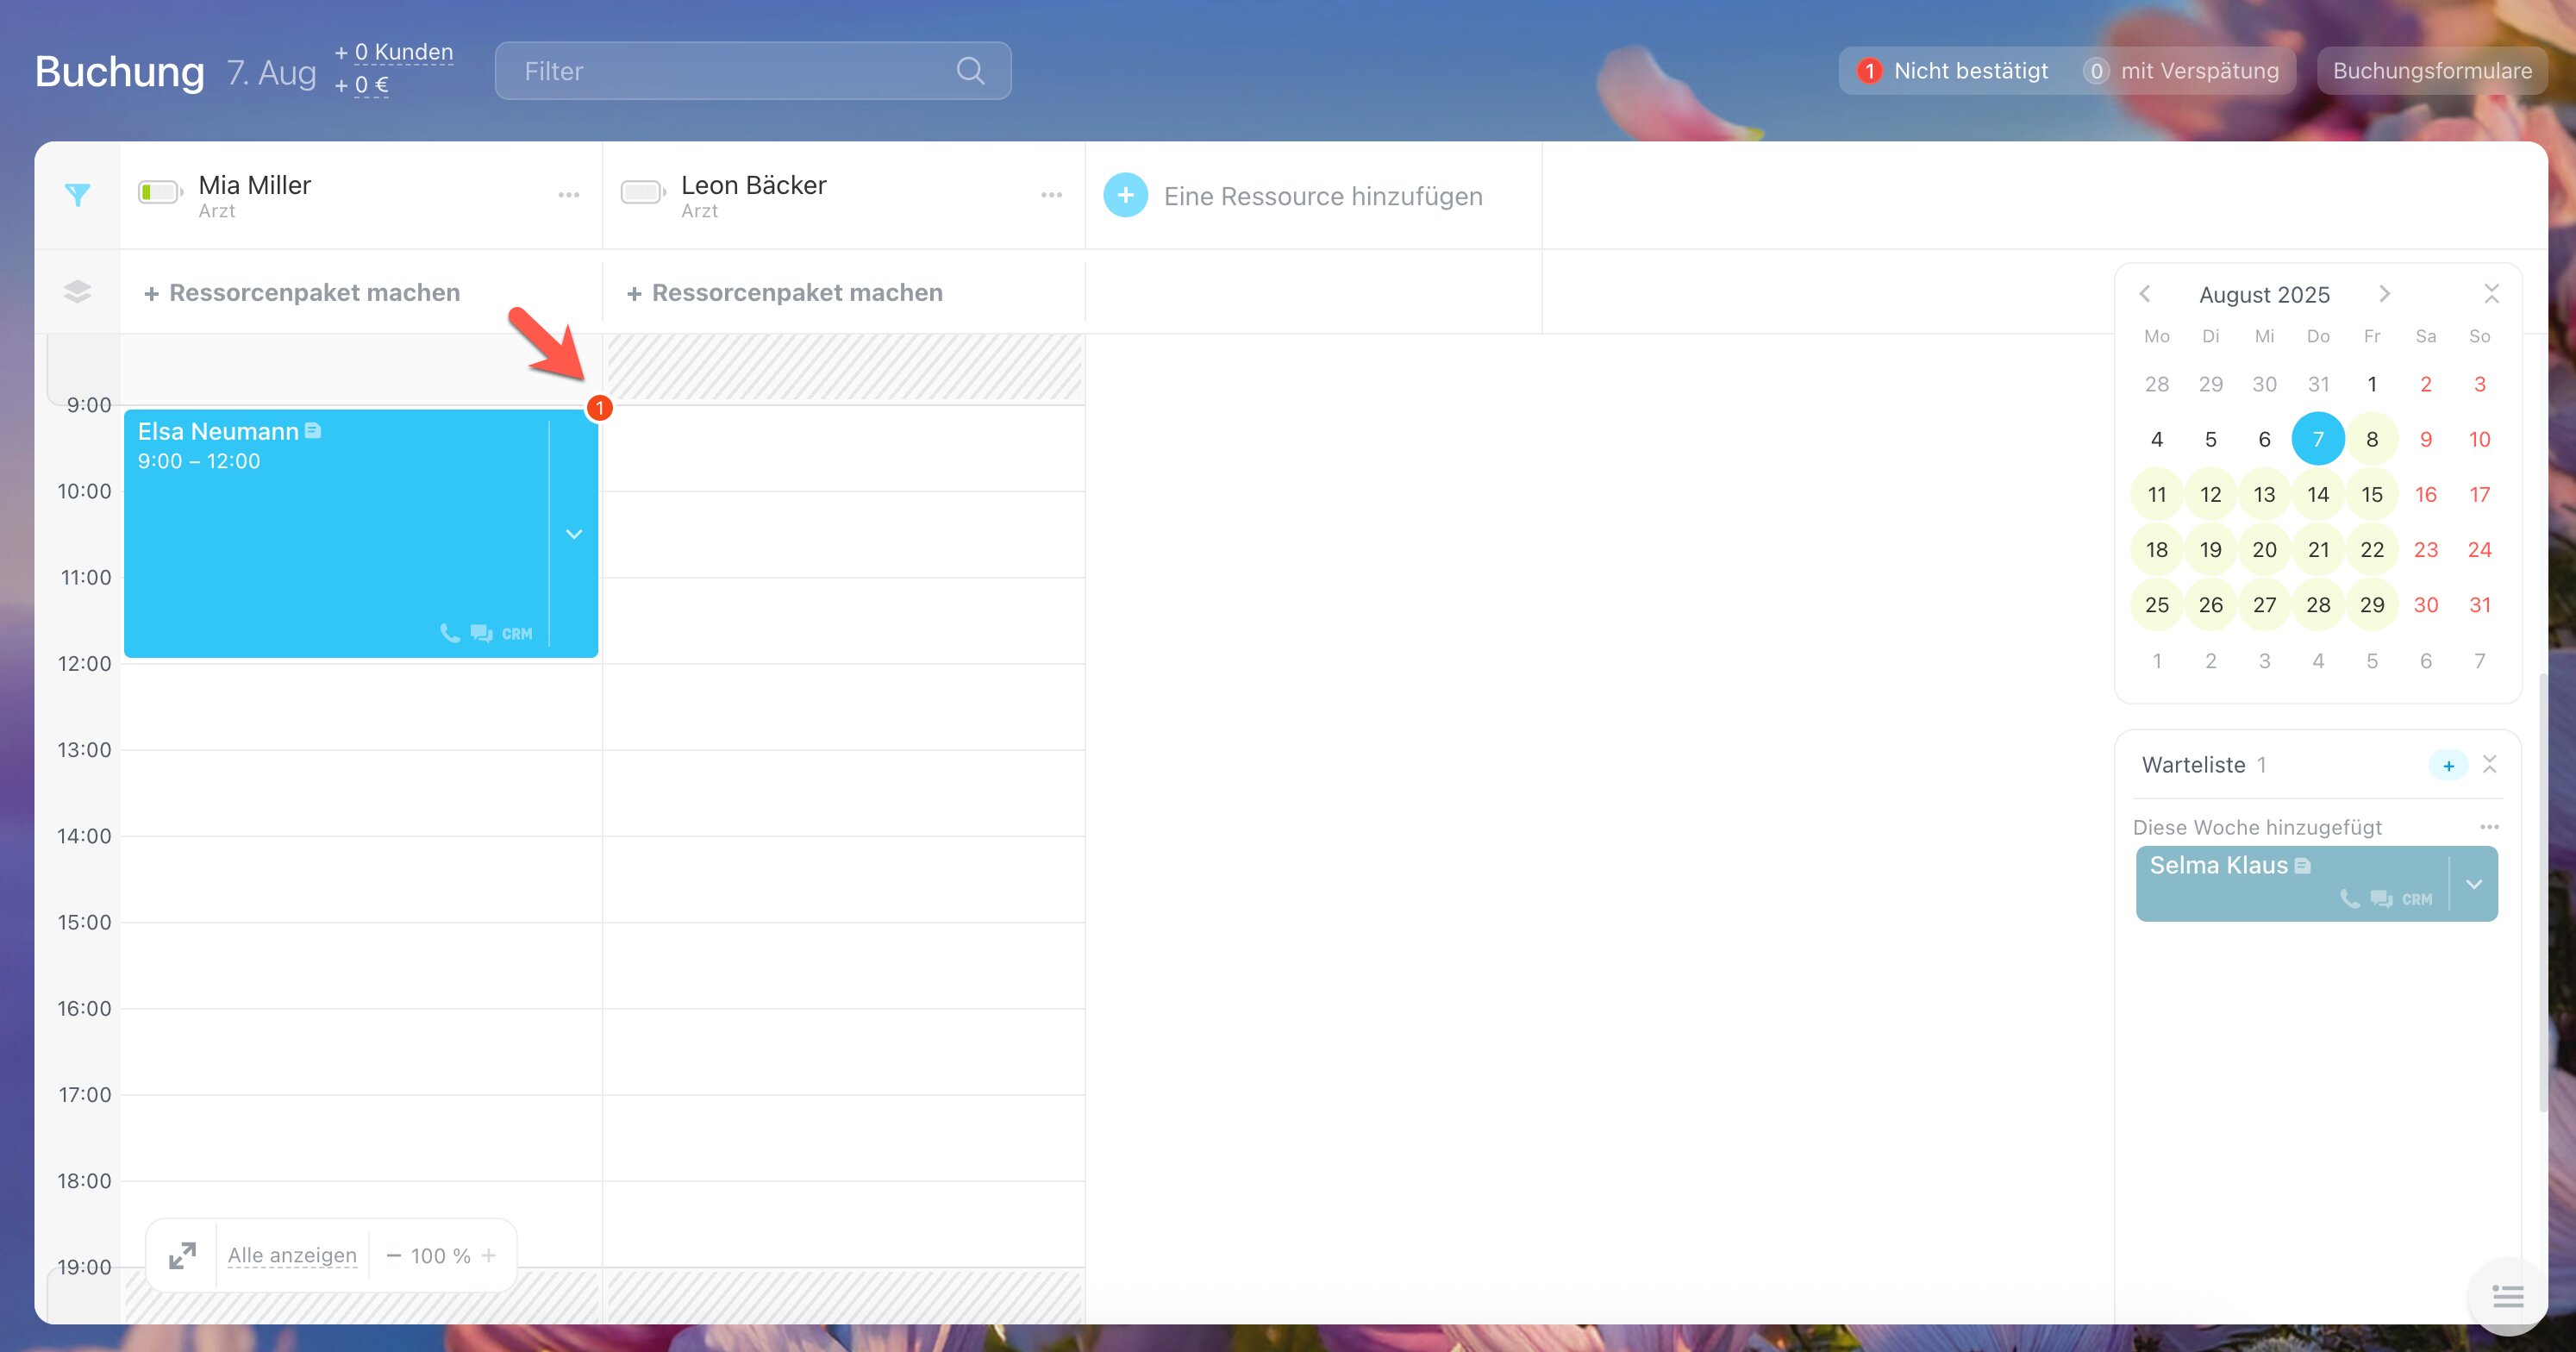Increase zoom with the plus stepper
2576x1352 pixels.
(x=489, y=1255)
